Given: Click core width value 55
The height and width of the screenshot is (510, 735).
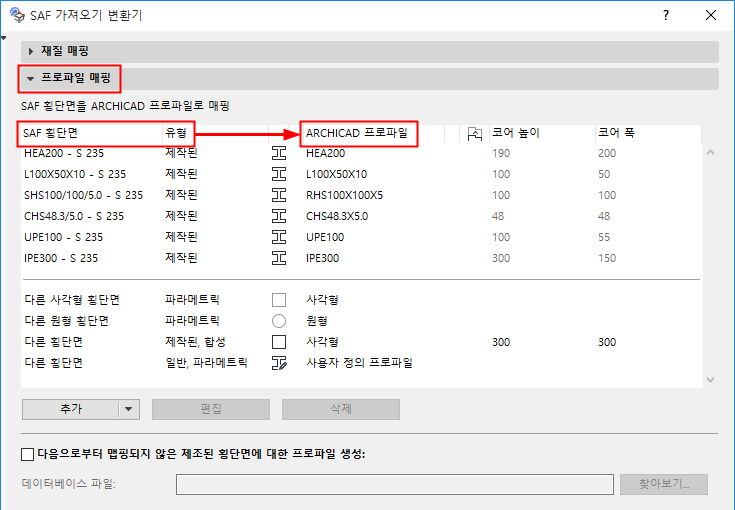Looking at the screenshot, I should click(604, 237).
